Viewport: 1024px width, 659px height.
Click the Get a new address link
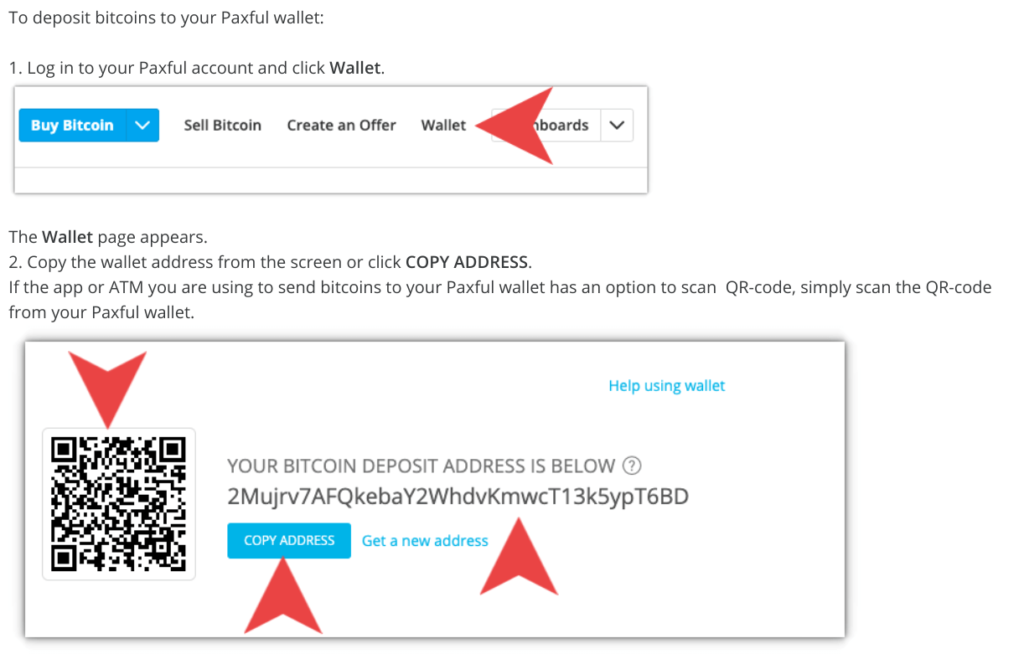pyautogui.click(x=425, y=541)
